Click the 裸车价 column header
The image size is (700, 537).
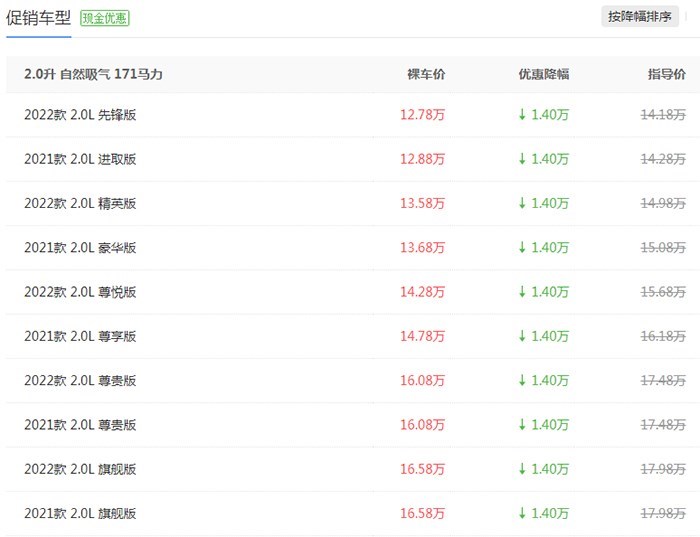[x=426, y=74]
